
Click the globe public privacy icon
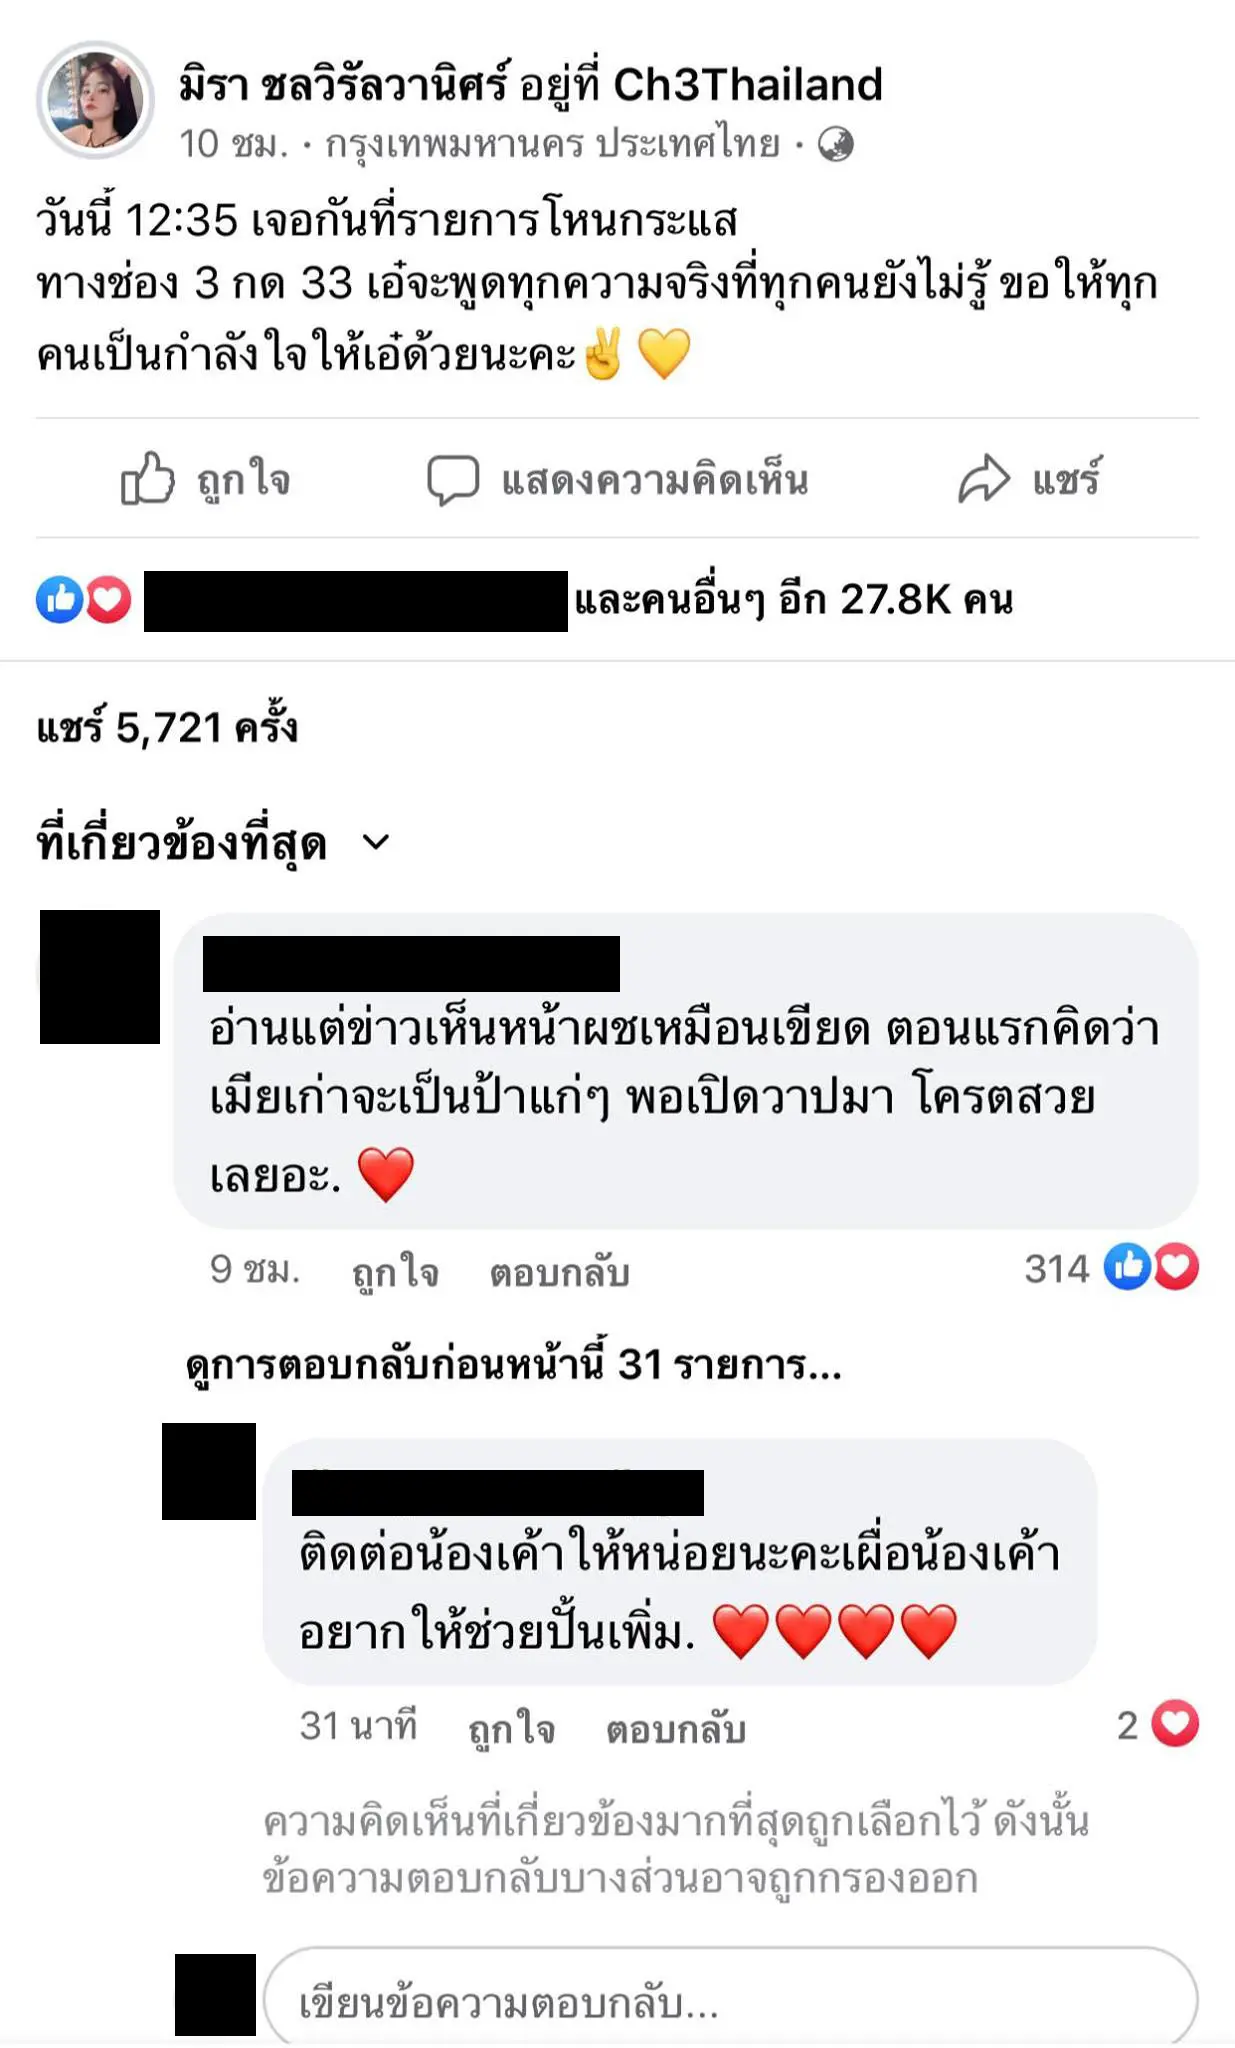(836, 145)
